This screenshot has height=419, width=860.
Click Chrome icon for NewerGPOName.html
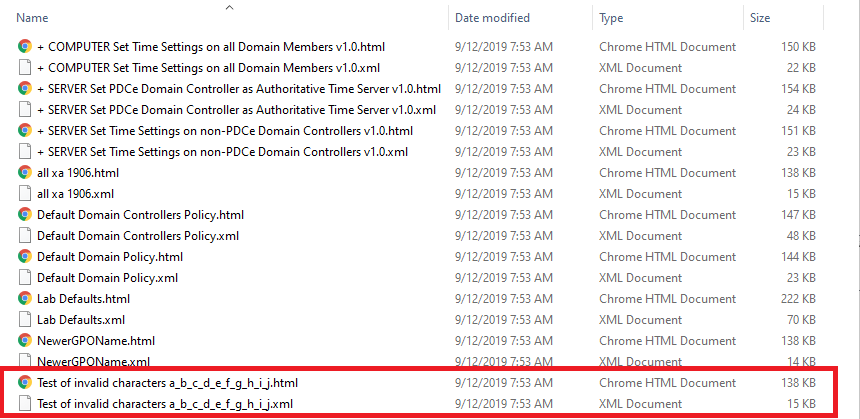click(24, 341)
